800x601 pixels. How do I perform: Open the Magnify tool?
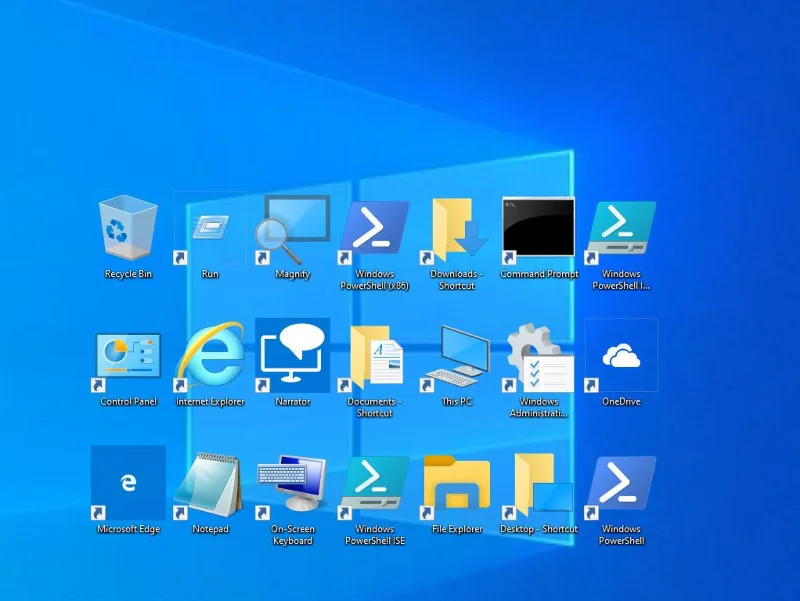coord(293,228)
